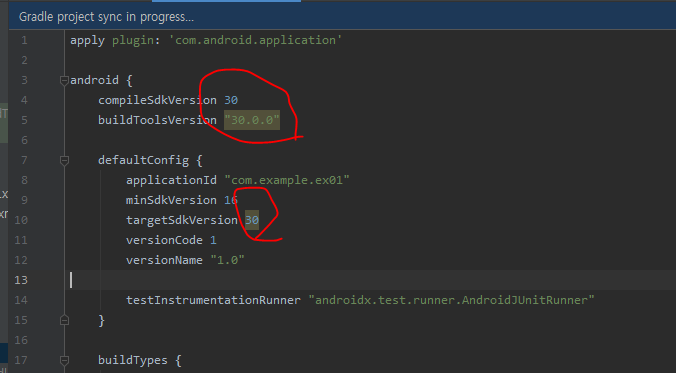Click the 'android {' text on line 3
The width and height of the screenshot is (676, 373).
pos(101,80)
